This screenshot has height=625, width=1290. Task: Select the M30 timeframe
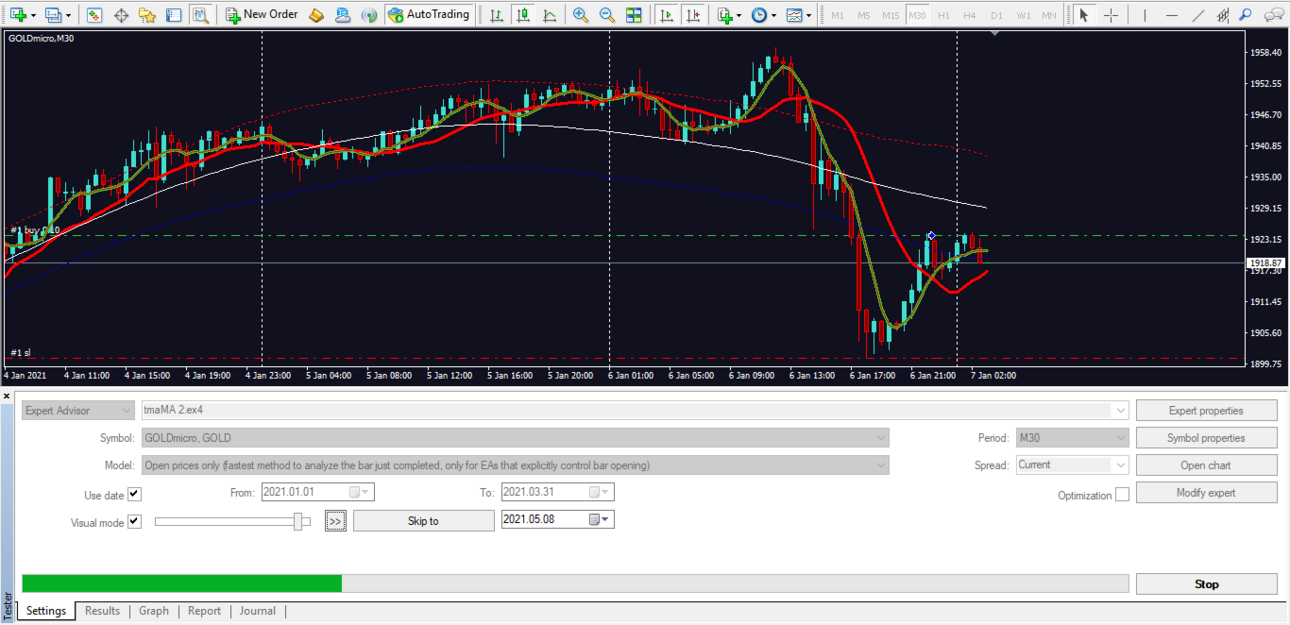click(x=917, y=15)
